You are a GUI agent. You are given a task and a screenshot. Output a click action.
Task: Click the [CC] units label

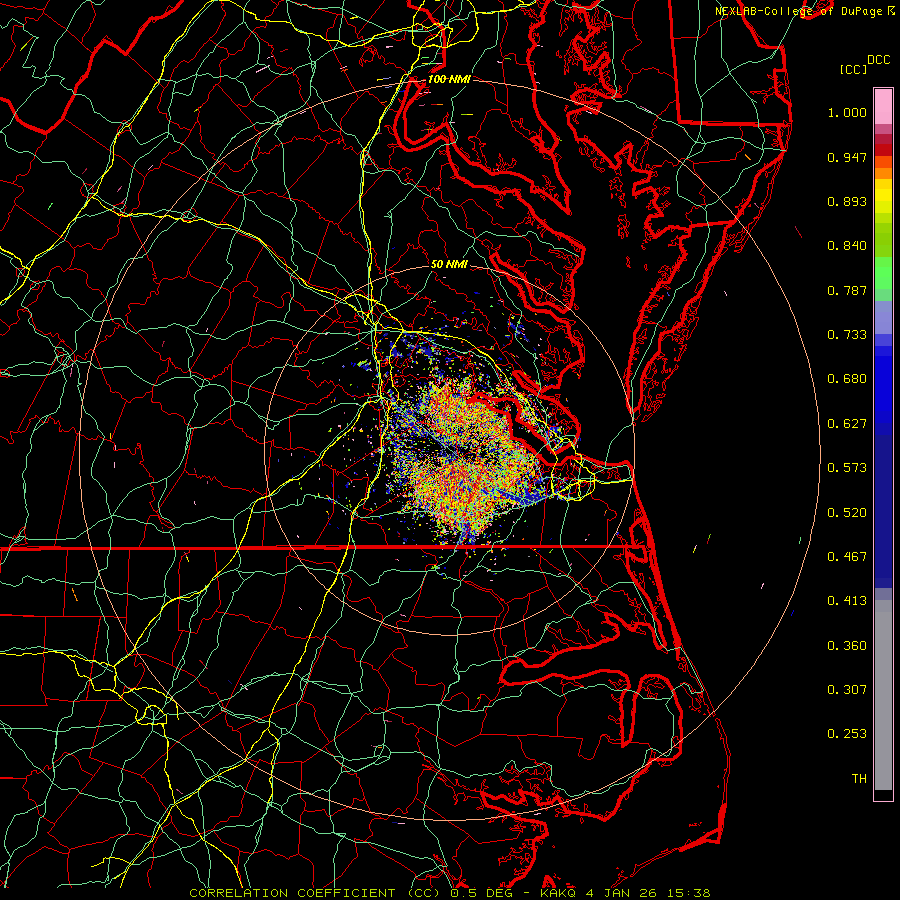(x=853, y=69)
